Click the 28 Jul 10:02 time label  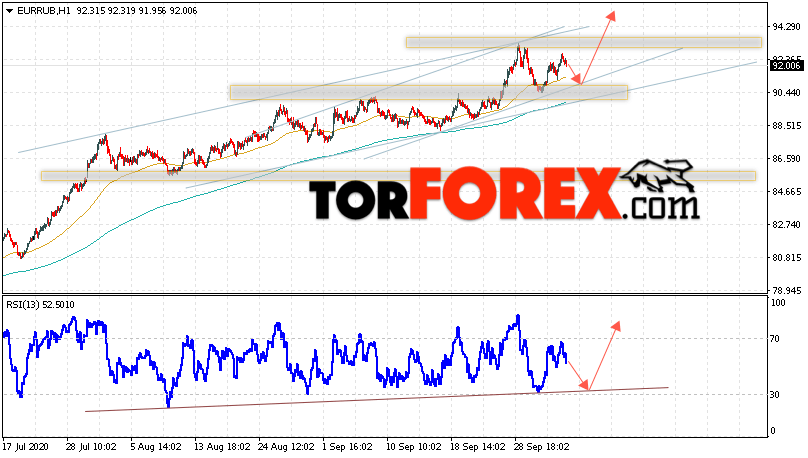(x=91, y=447)
